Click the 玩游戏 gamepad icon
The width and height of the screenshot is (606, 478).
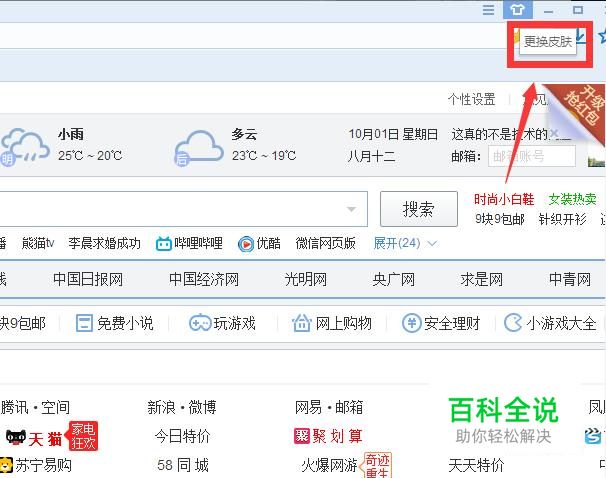click(x=200, y=323)
